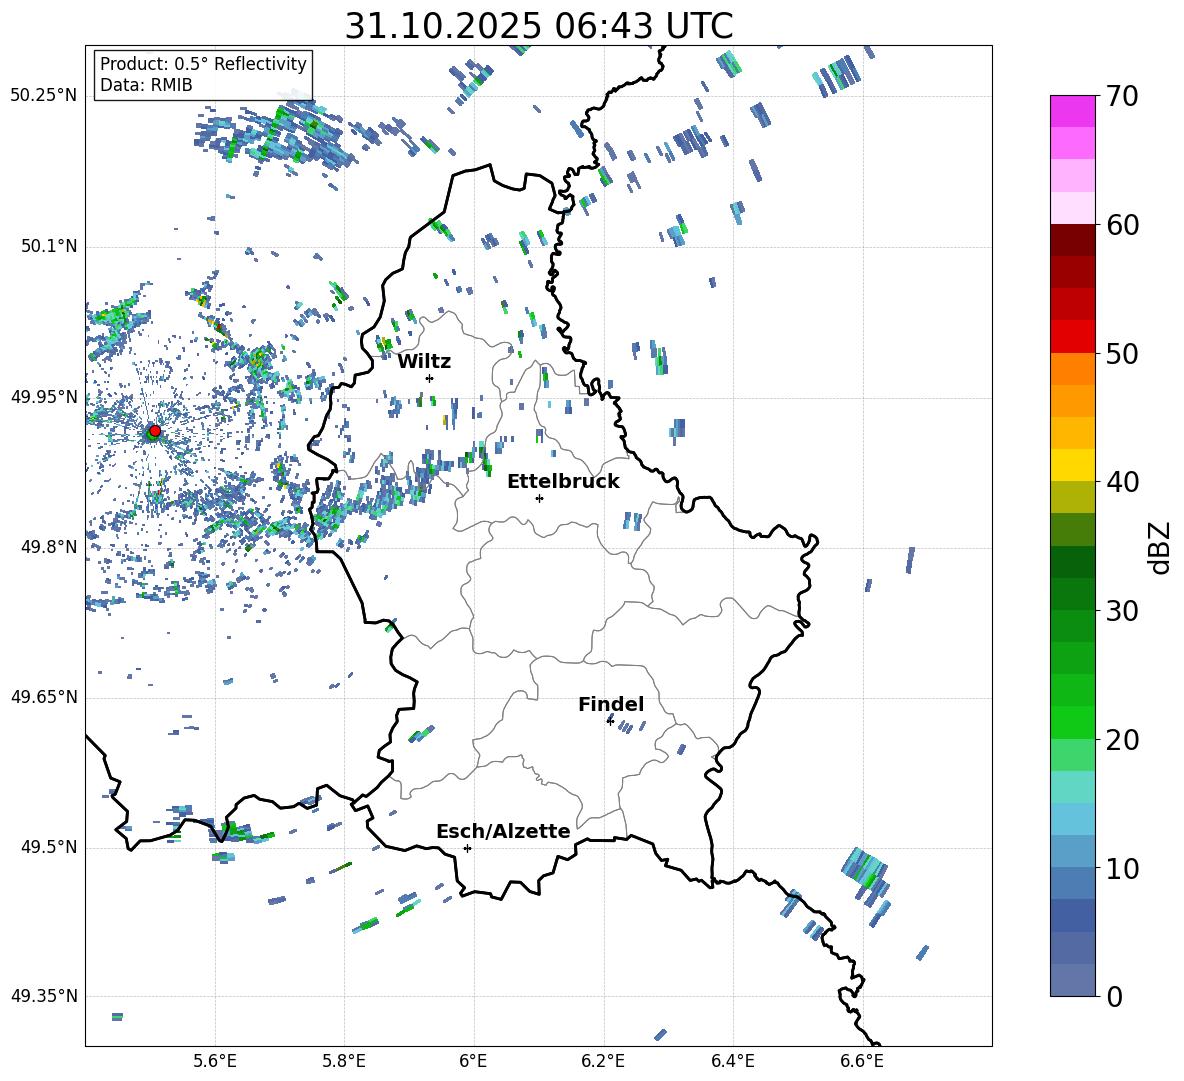1184x1081 pixels.
Task: Click the yellow colorbar segment above 40
Action: click(x=1073, y=465)
